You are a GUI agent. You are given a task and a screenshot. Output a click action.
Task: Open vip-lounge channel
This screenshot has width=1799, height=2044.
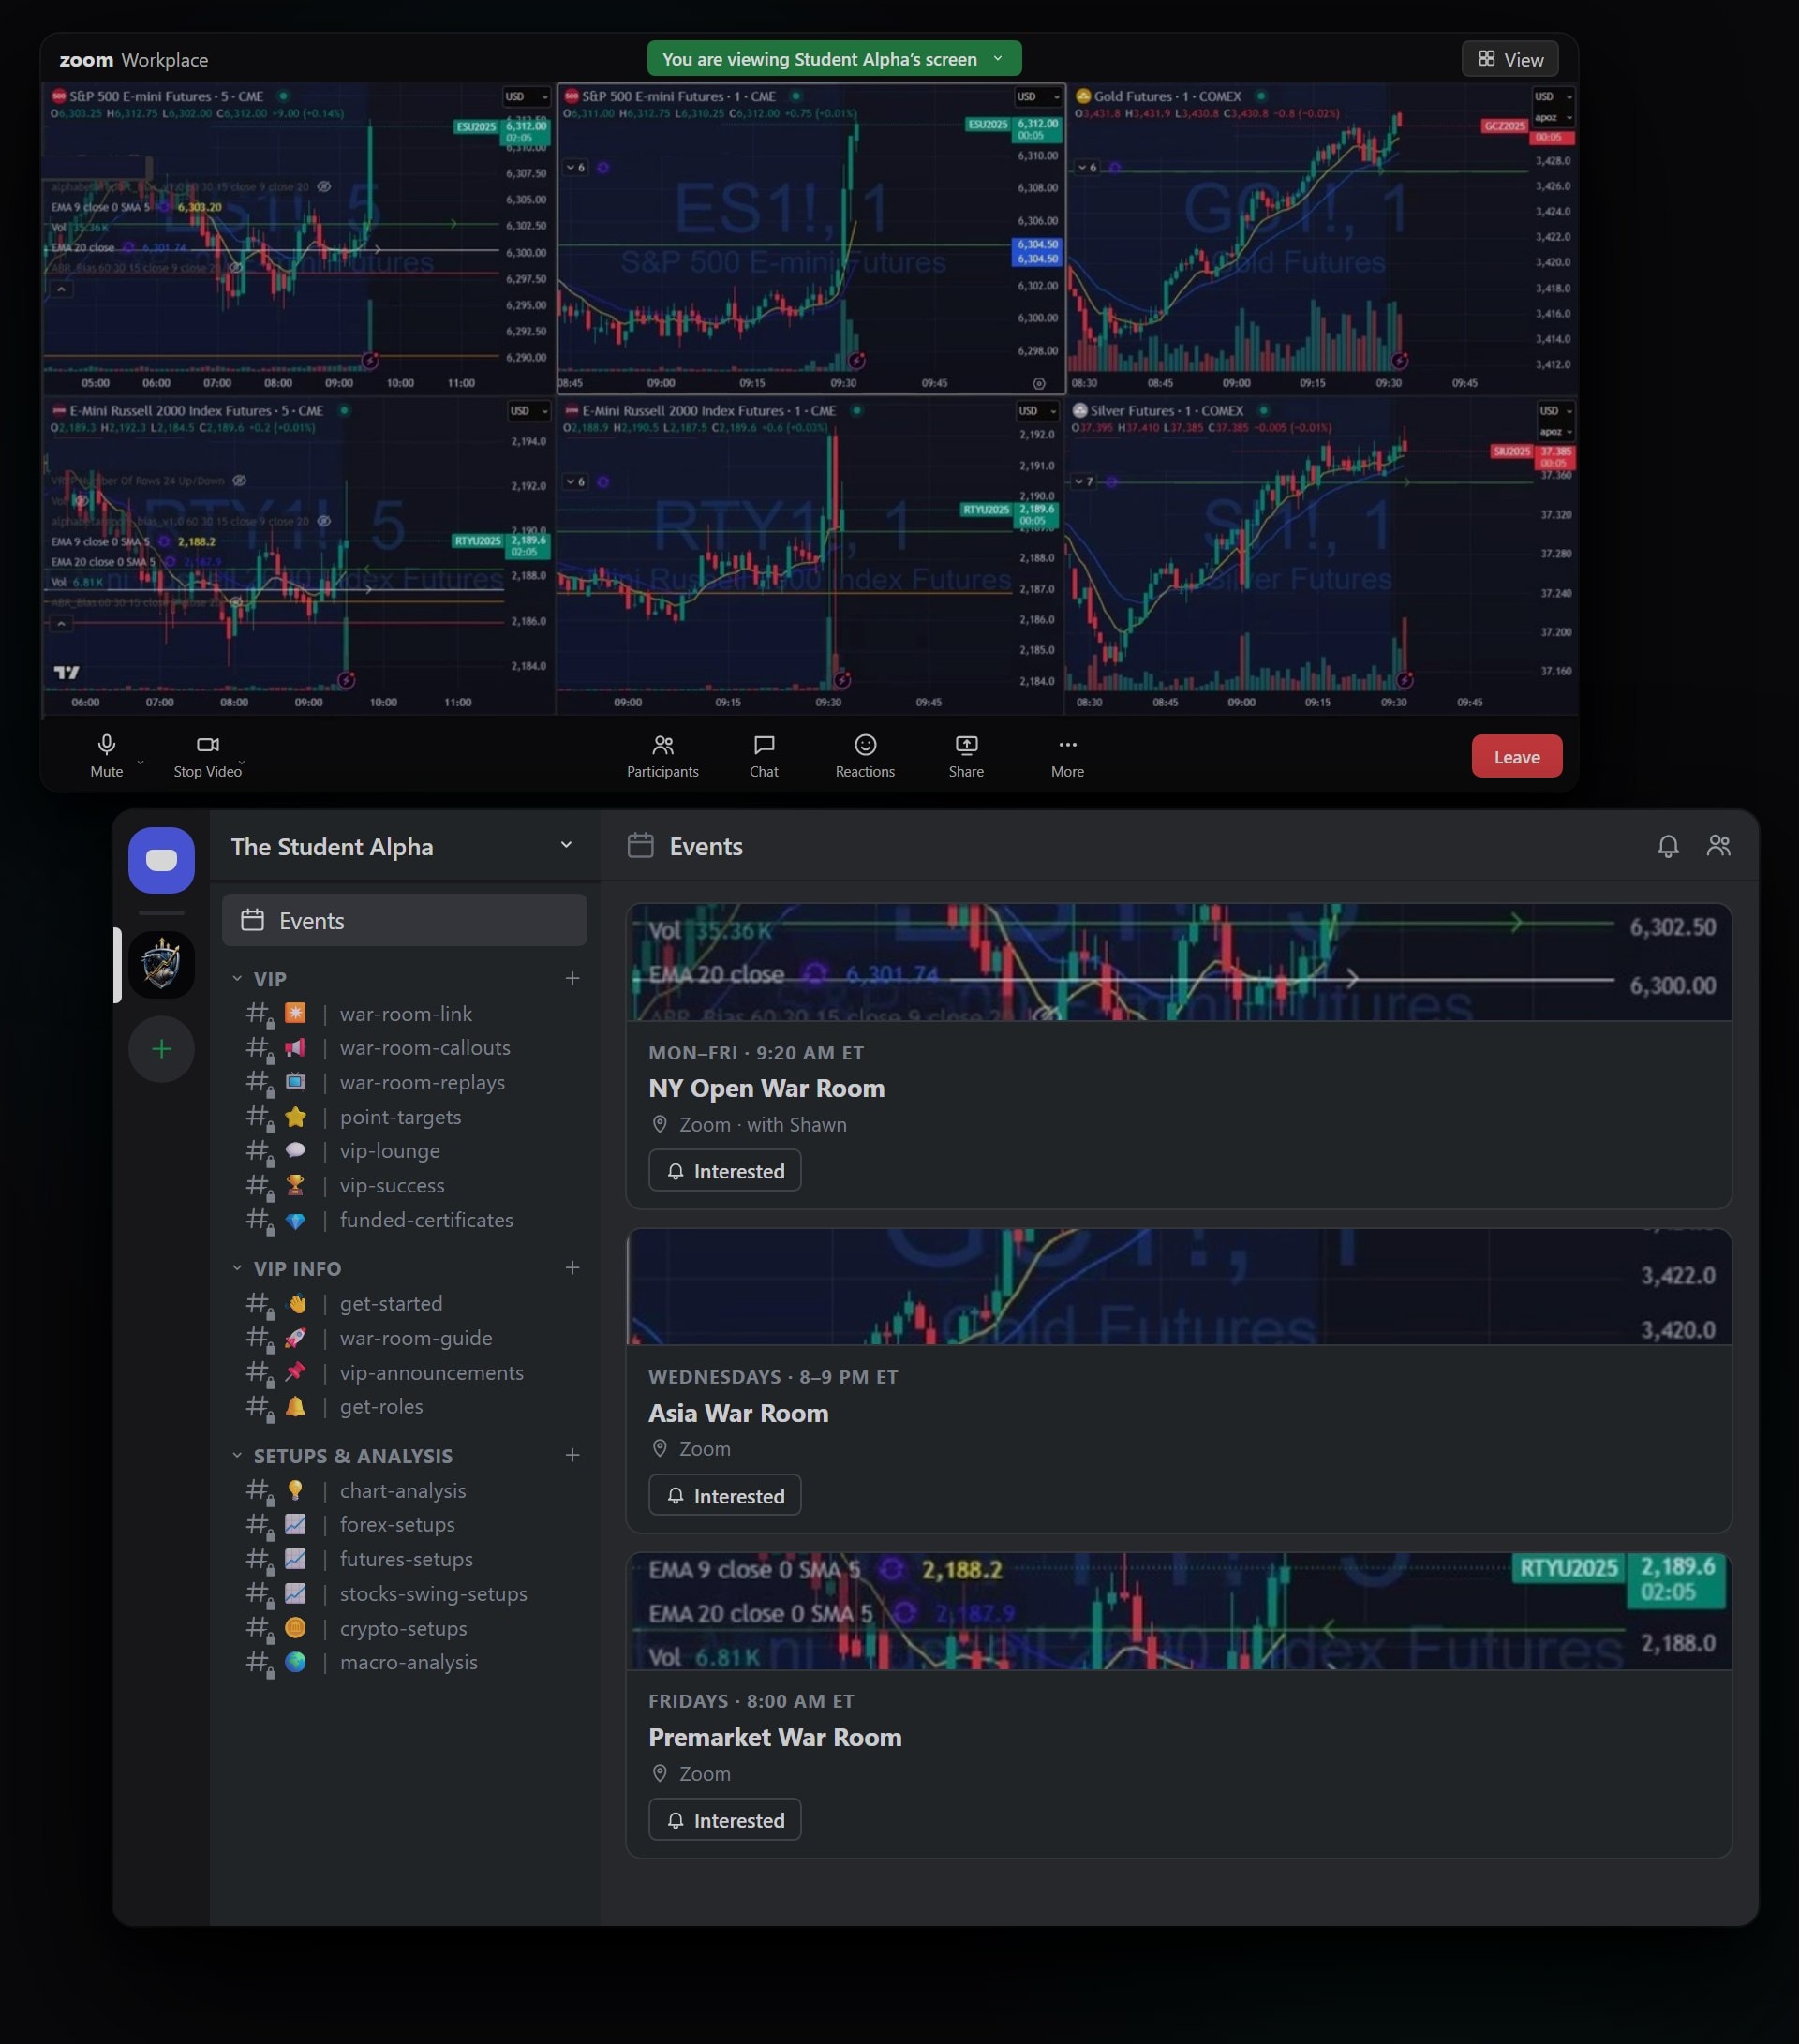point(404,1151)
